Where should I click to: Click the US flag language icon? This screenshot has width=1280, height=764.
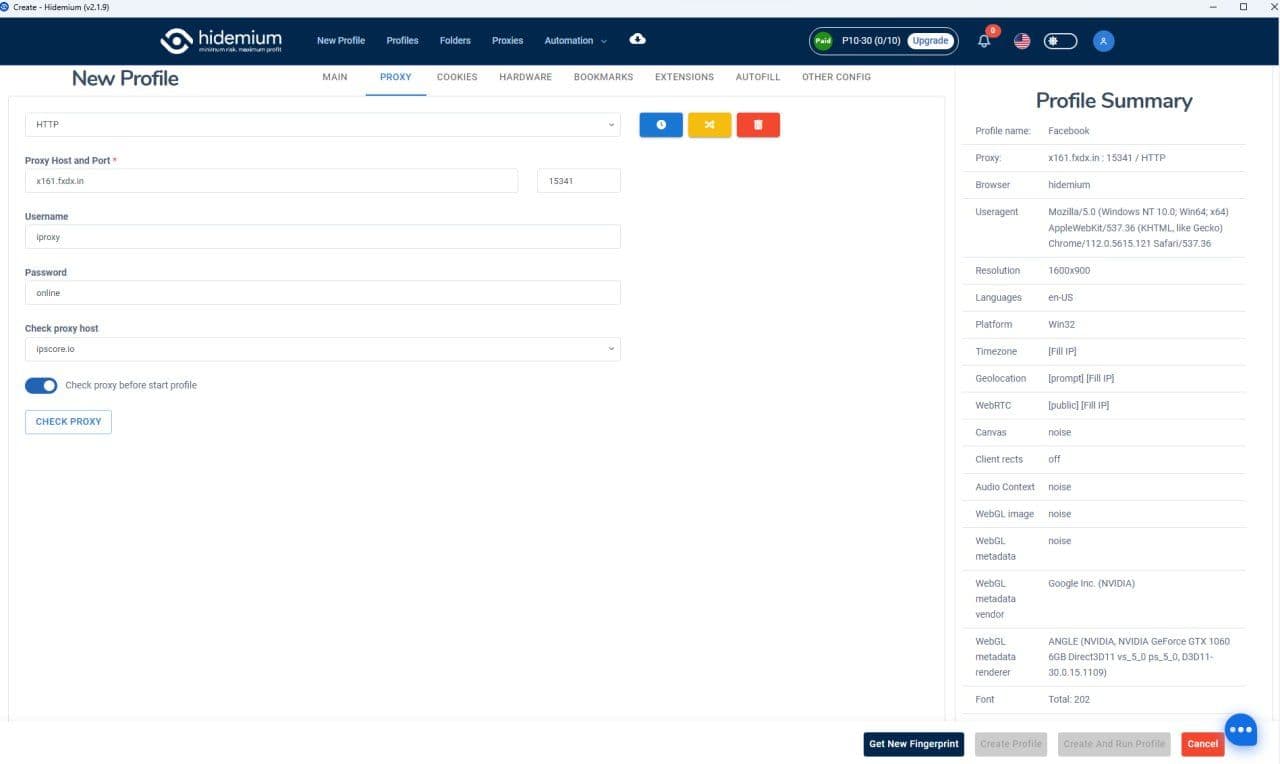click(x=1022, y=41)
